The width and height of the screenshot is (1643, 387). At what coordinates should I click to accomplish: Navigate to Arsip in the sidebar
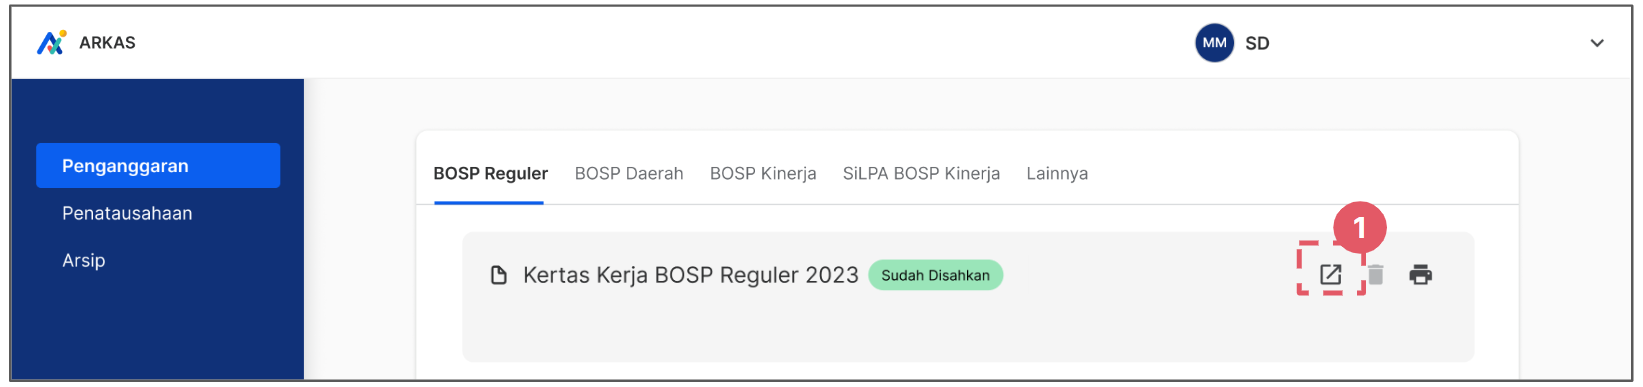84,260
